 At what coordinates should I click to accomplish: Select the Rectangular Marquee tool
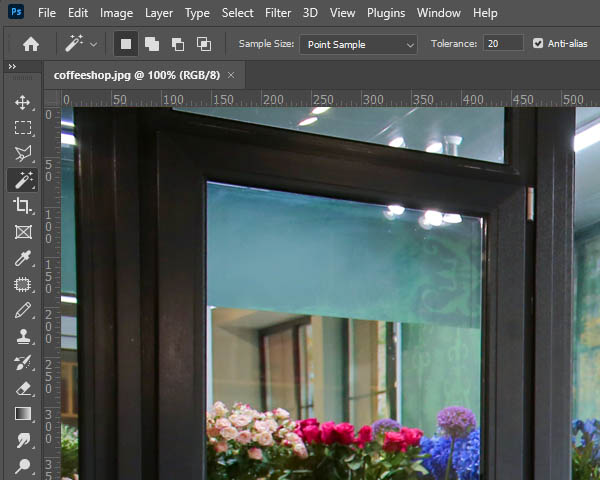point(23,128)
